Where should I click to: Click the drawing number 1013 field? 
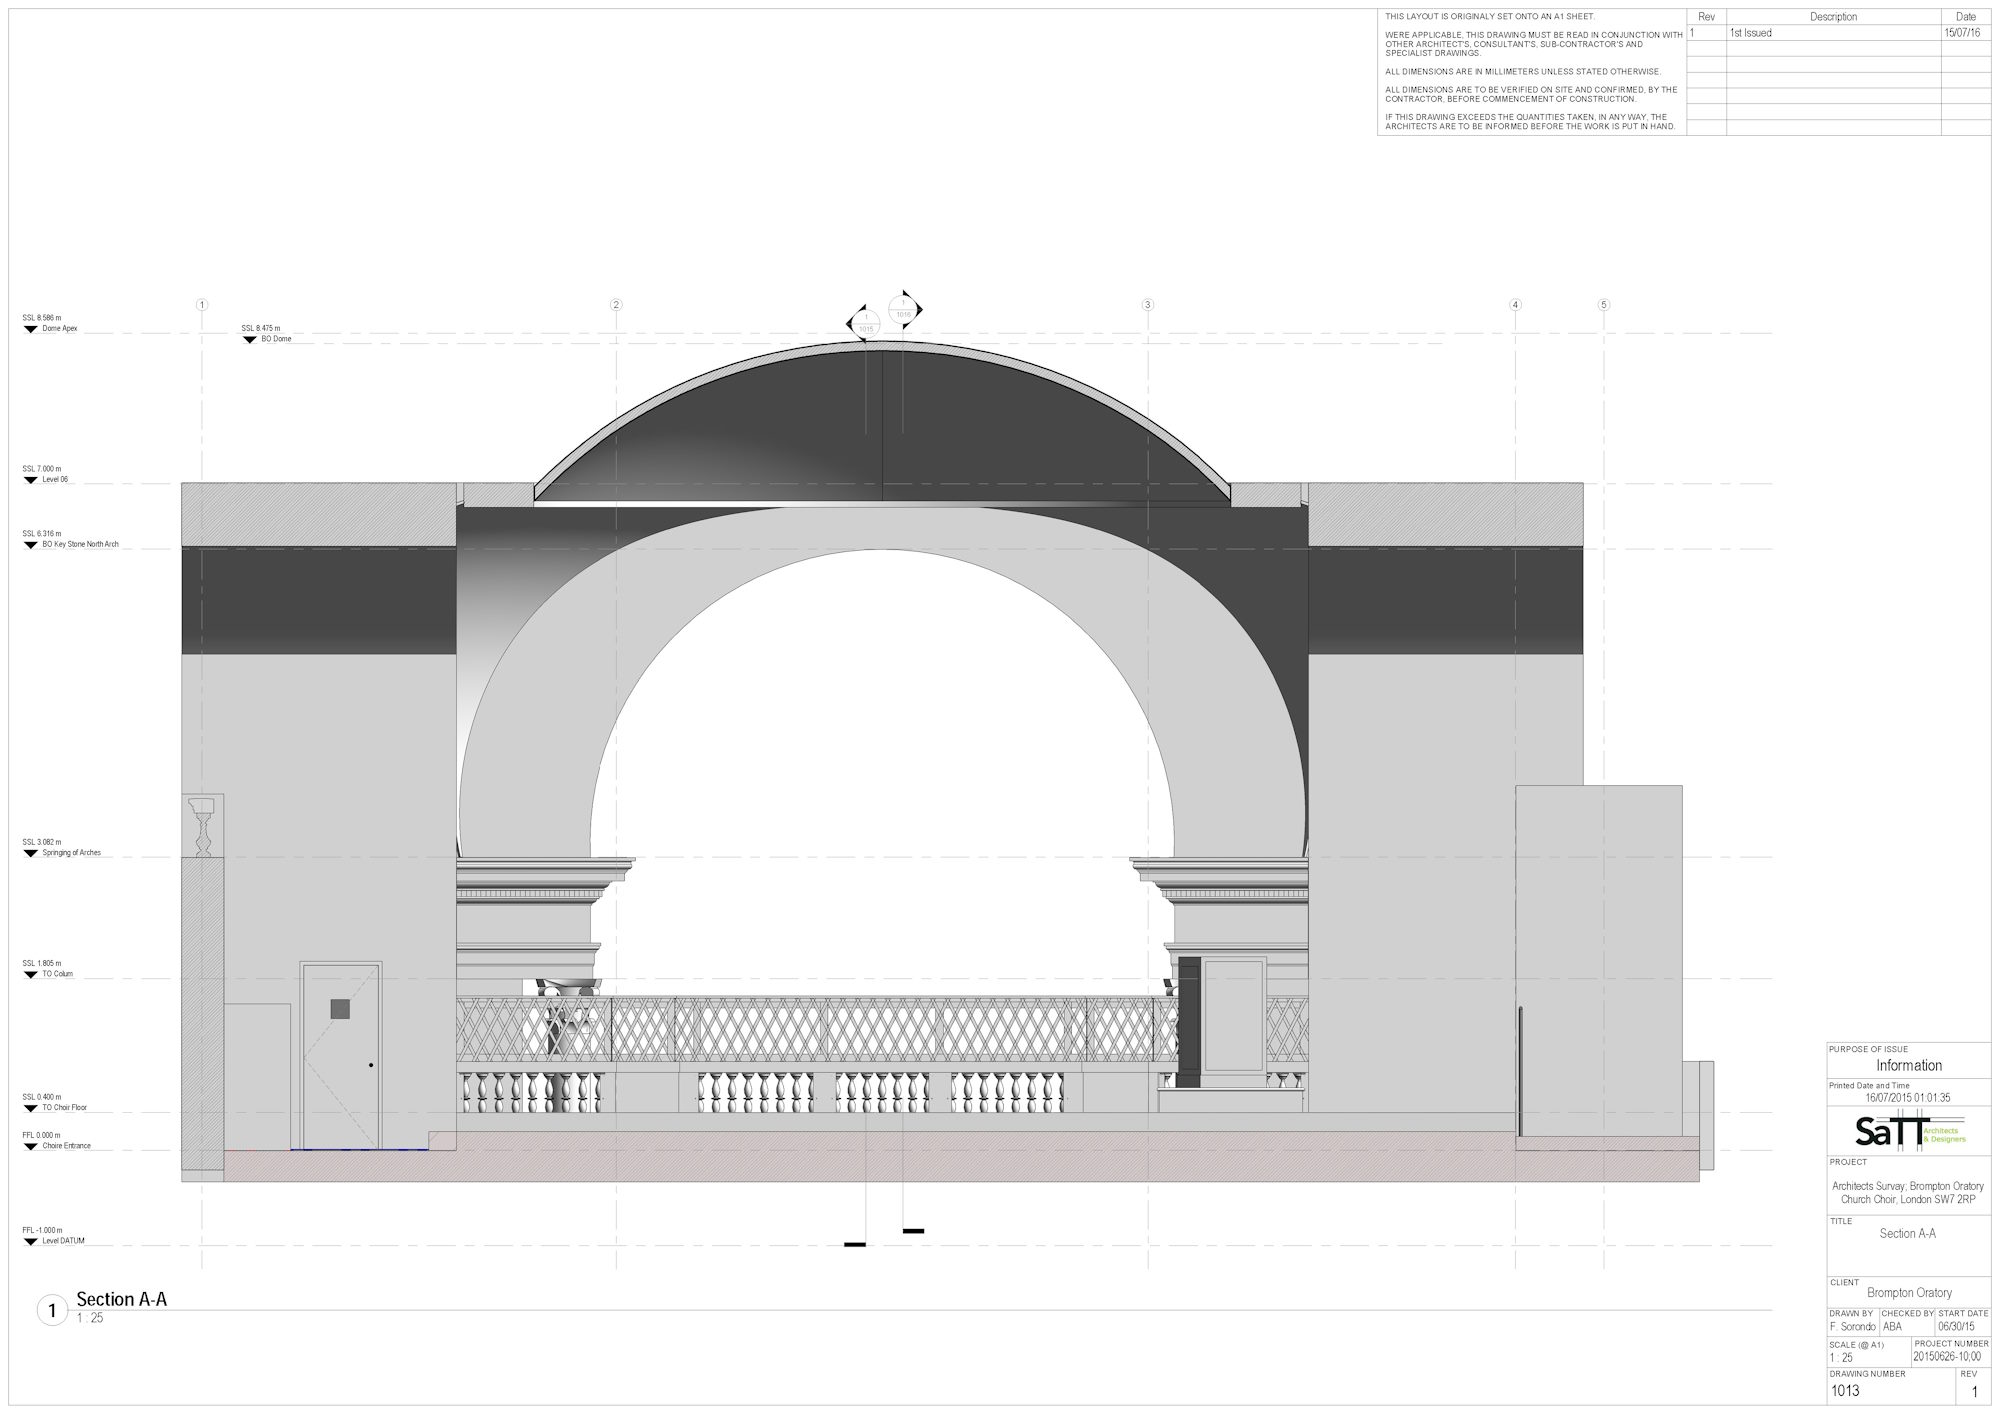pos(1845,1391)
